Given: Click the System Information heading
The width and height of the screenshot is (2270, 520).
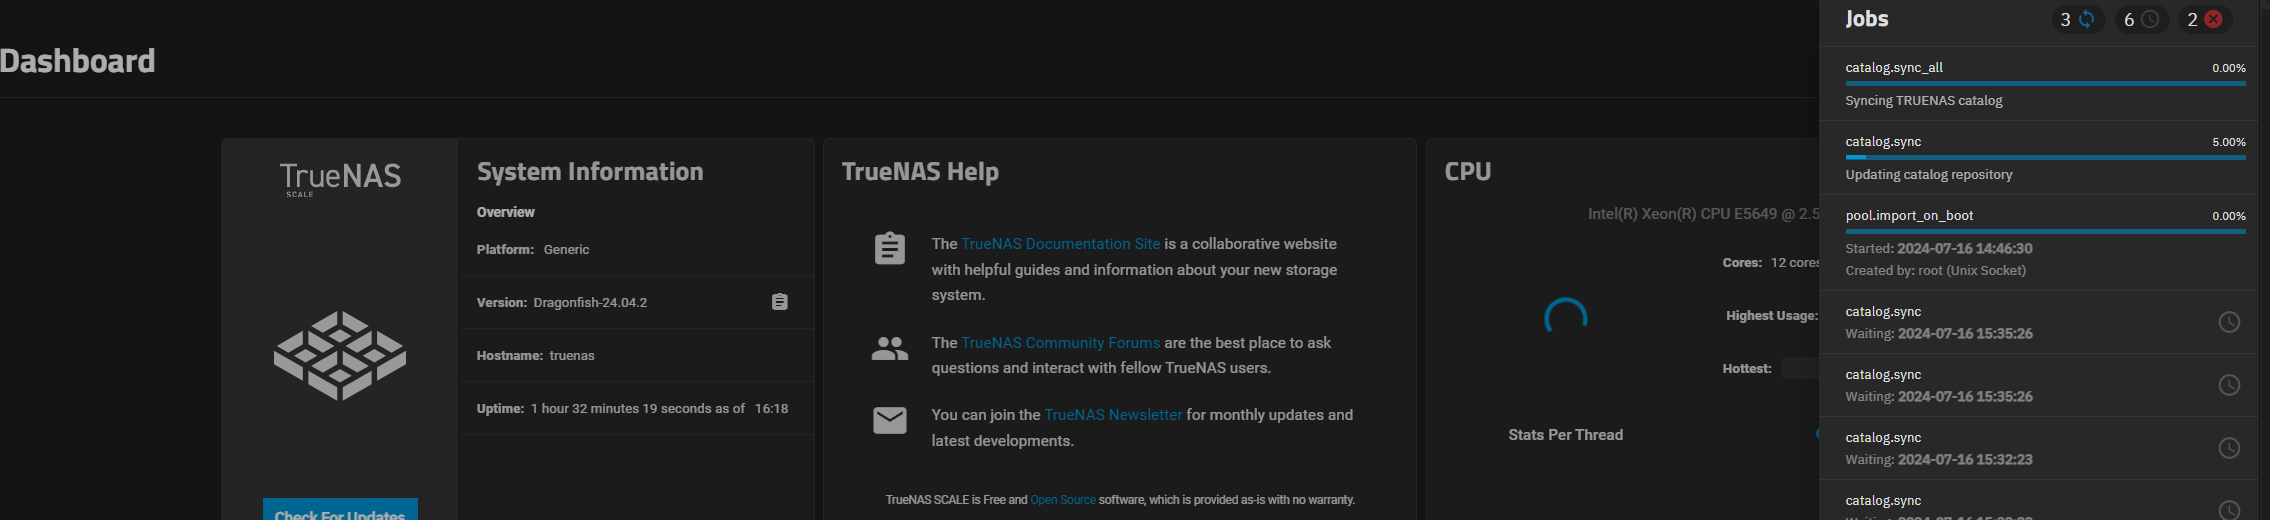Looking at the screenshot, I should [x=590, y=172].
